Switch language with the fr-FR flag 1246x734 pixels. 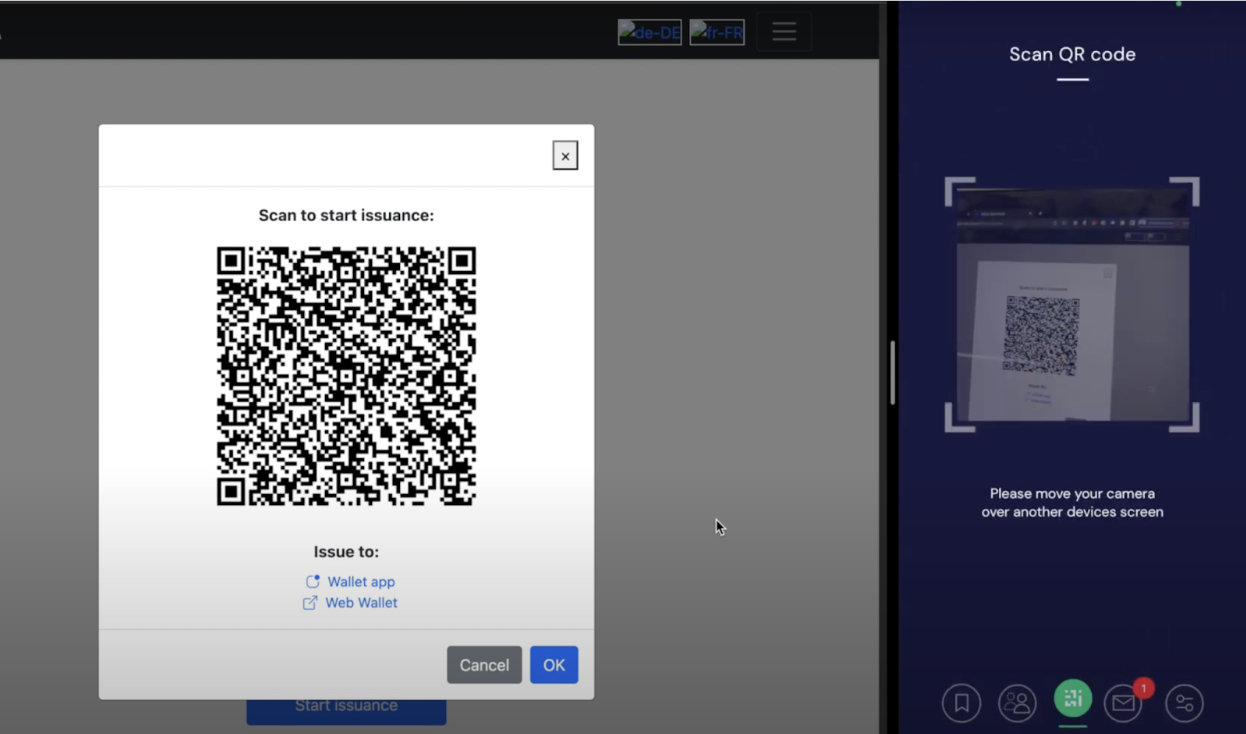(x=717, y=33)
